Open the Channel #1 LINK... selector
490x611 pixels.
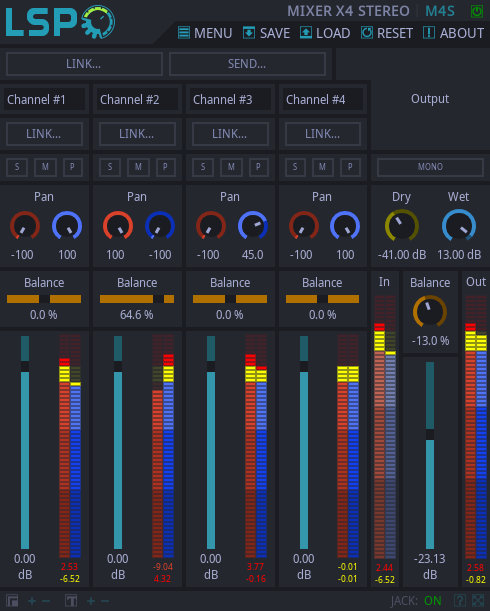pos(44,134)
